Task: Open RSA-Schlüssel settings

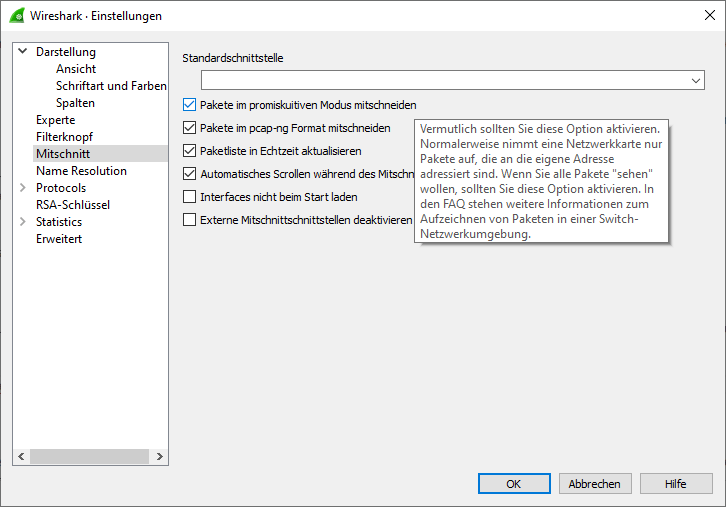Action: coord(73,205)
